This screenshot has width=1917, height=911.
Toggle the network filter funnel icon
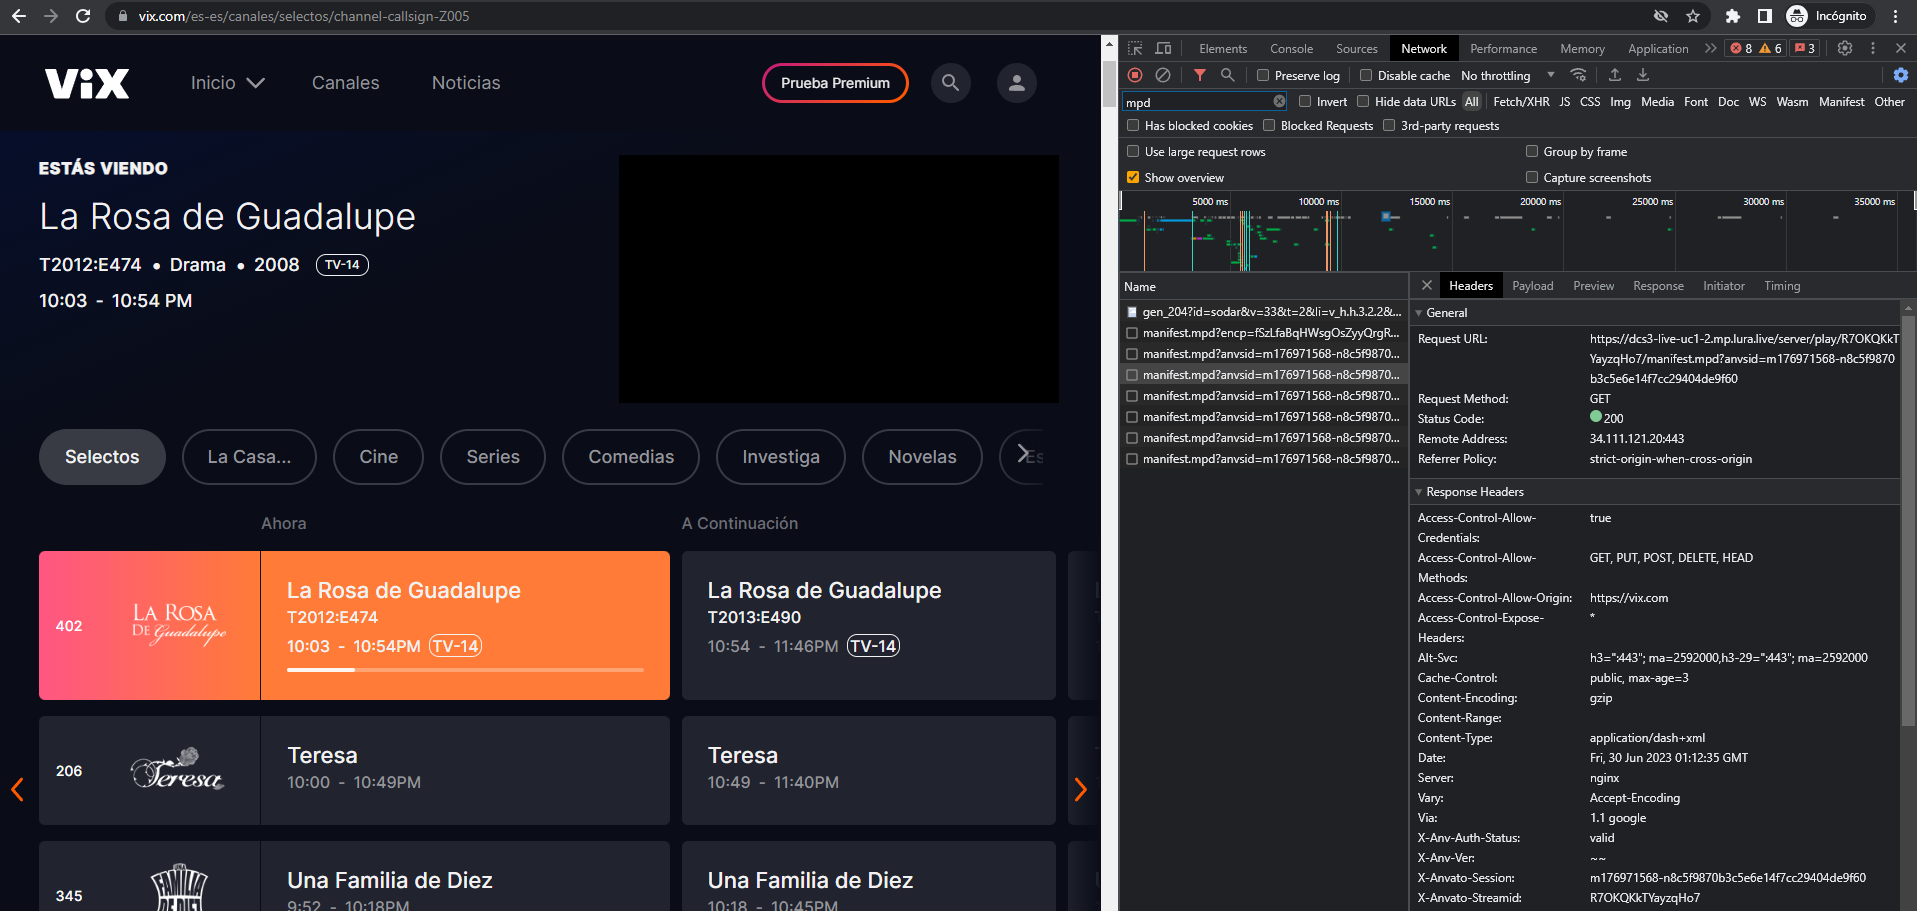click(x=1200, y=75)
